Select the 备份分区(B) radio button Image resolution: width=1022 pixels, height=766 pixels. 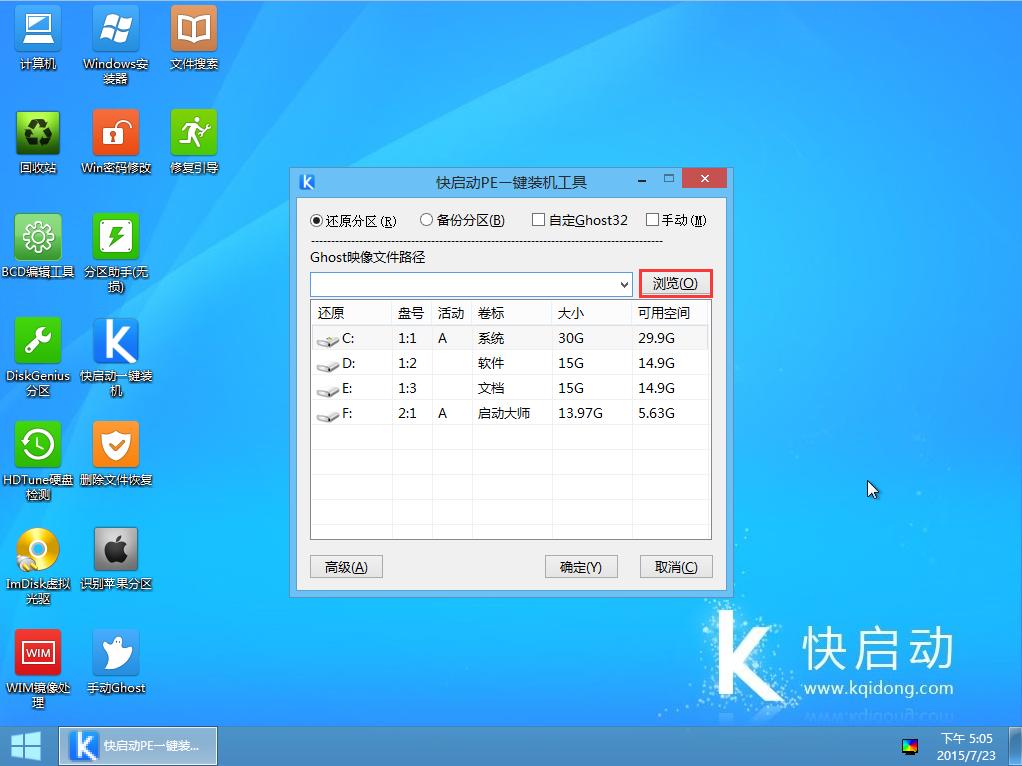[x=425, y=220]
